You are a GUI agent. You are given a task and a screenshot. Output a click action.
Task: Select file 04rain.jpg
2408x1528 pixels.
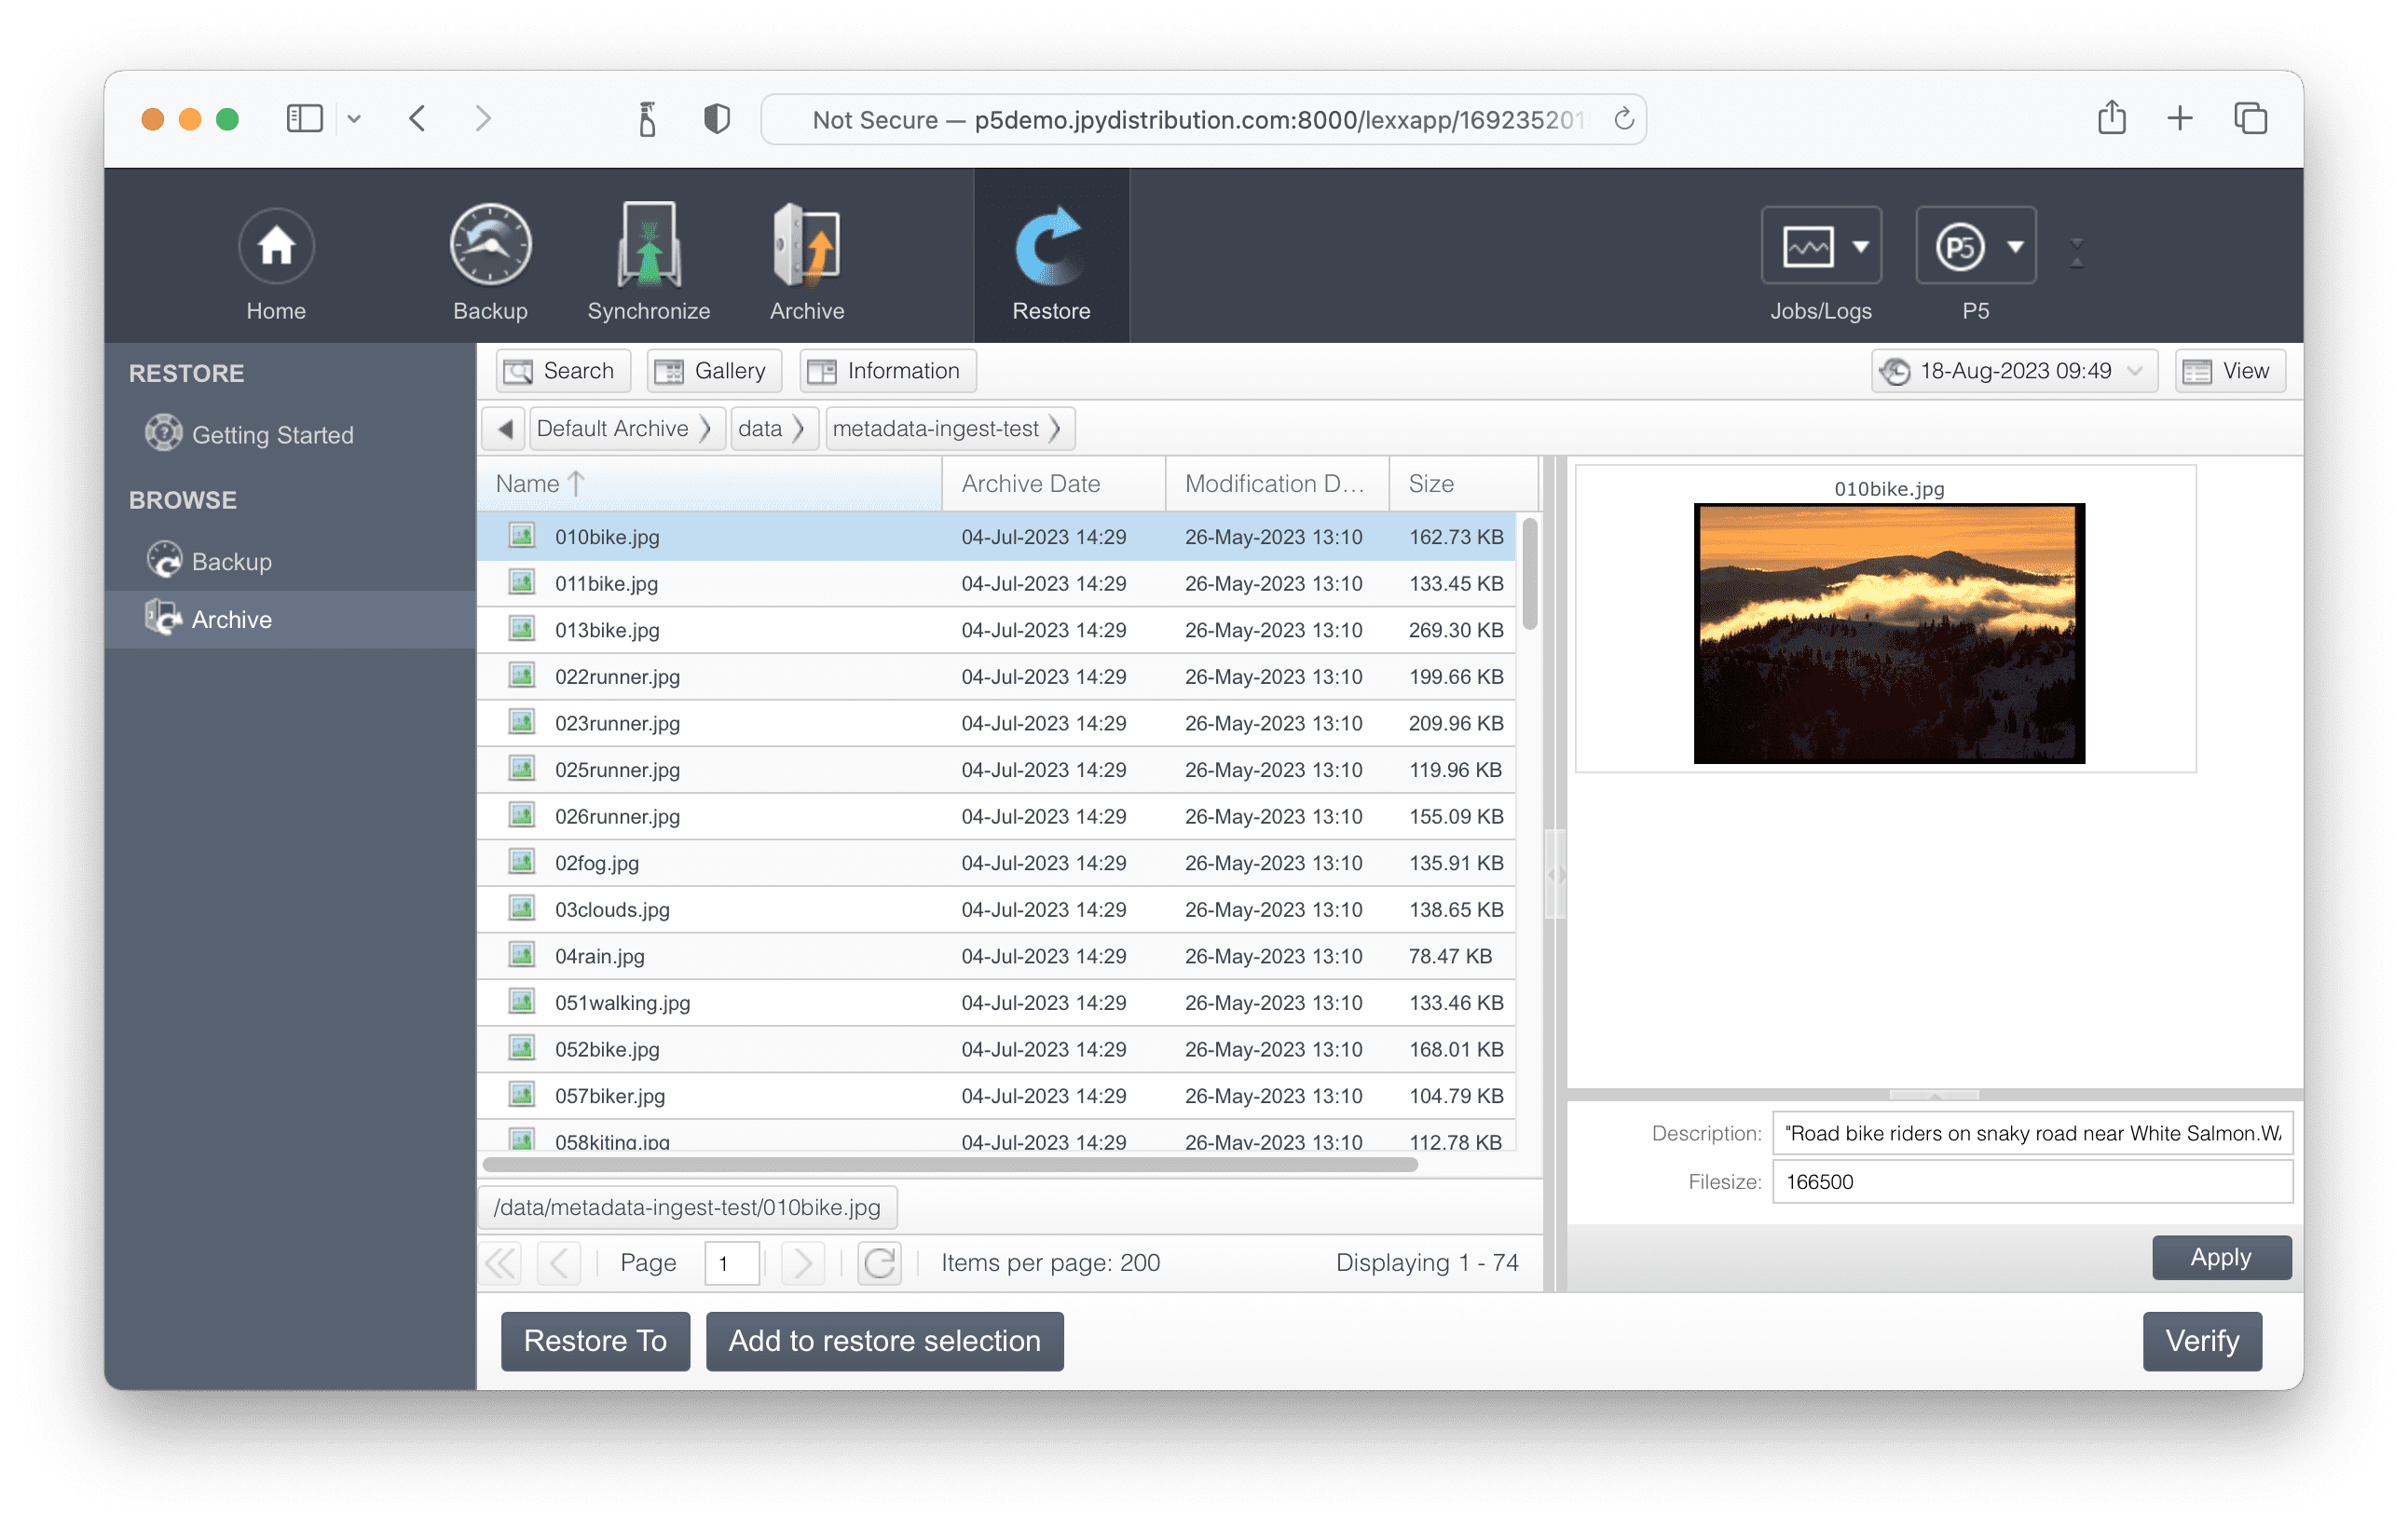[x=996, y=956]
